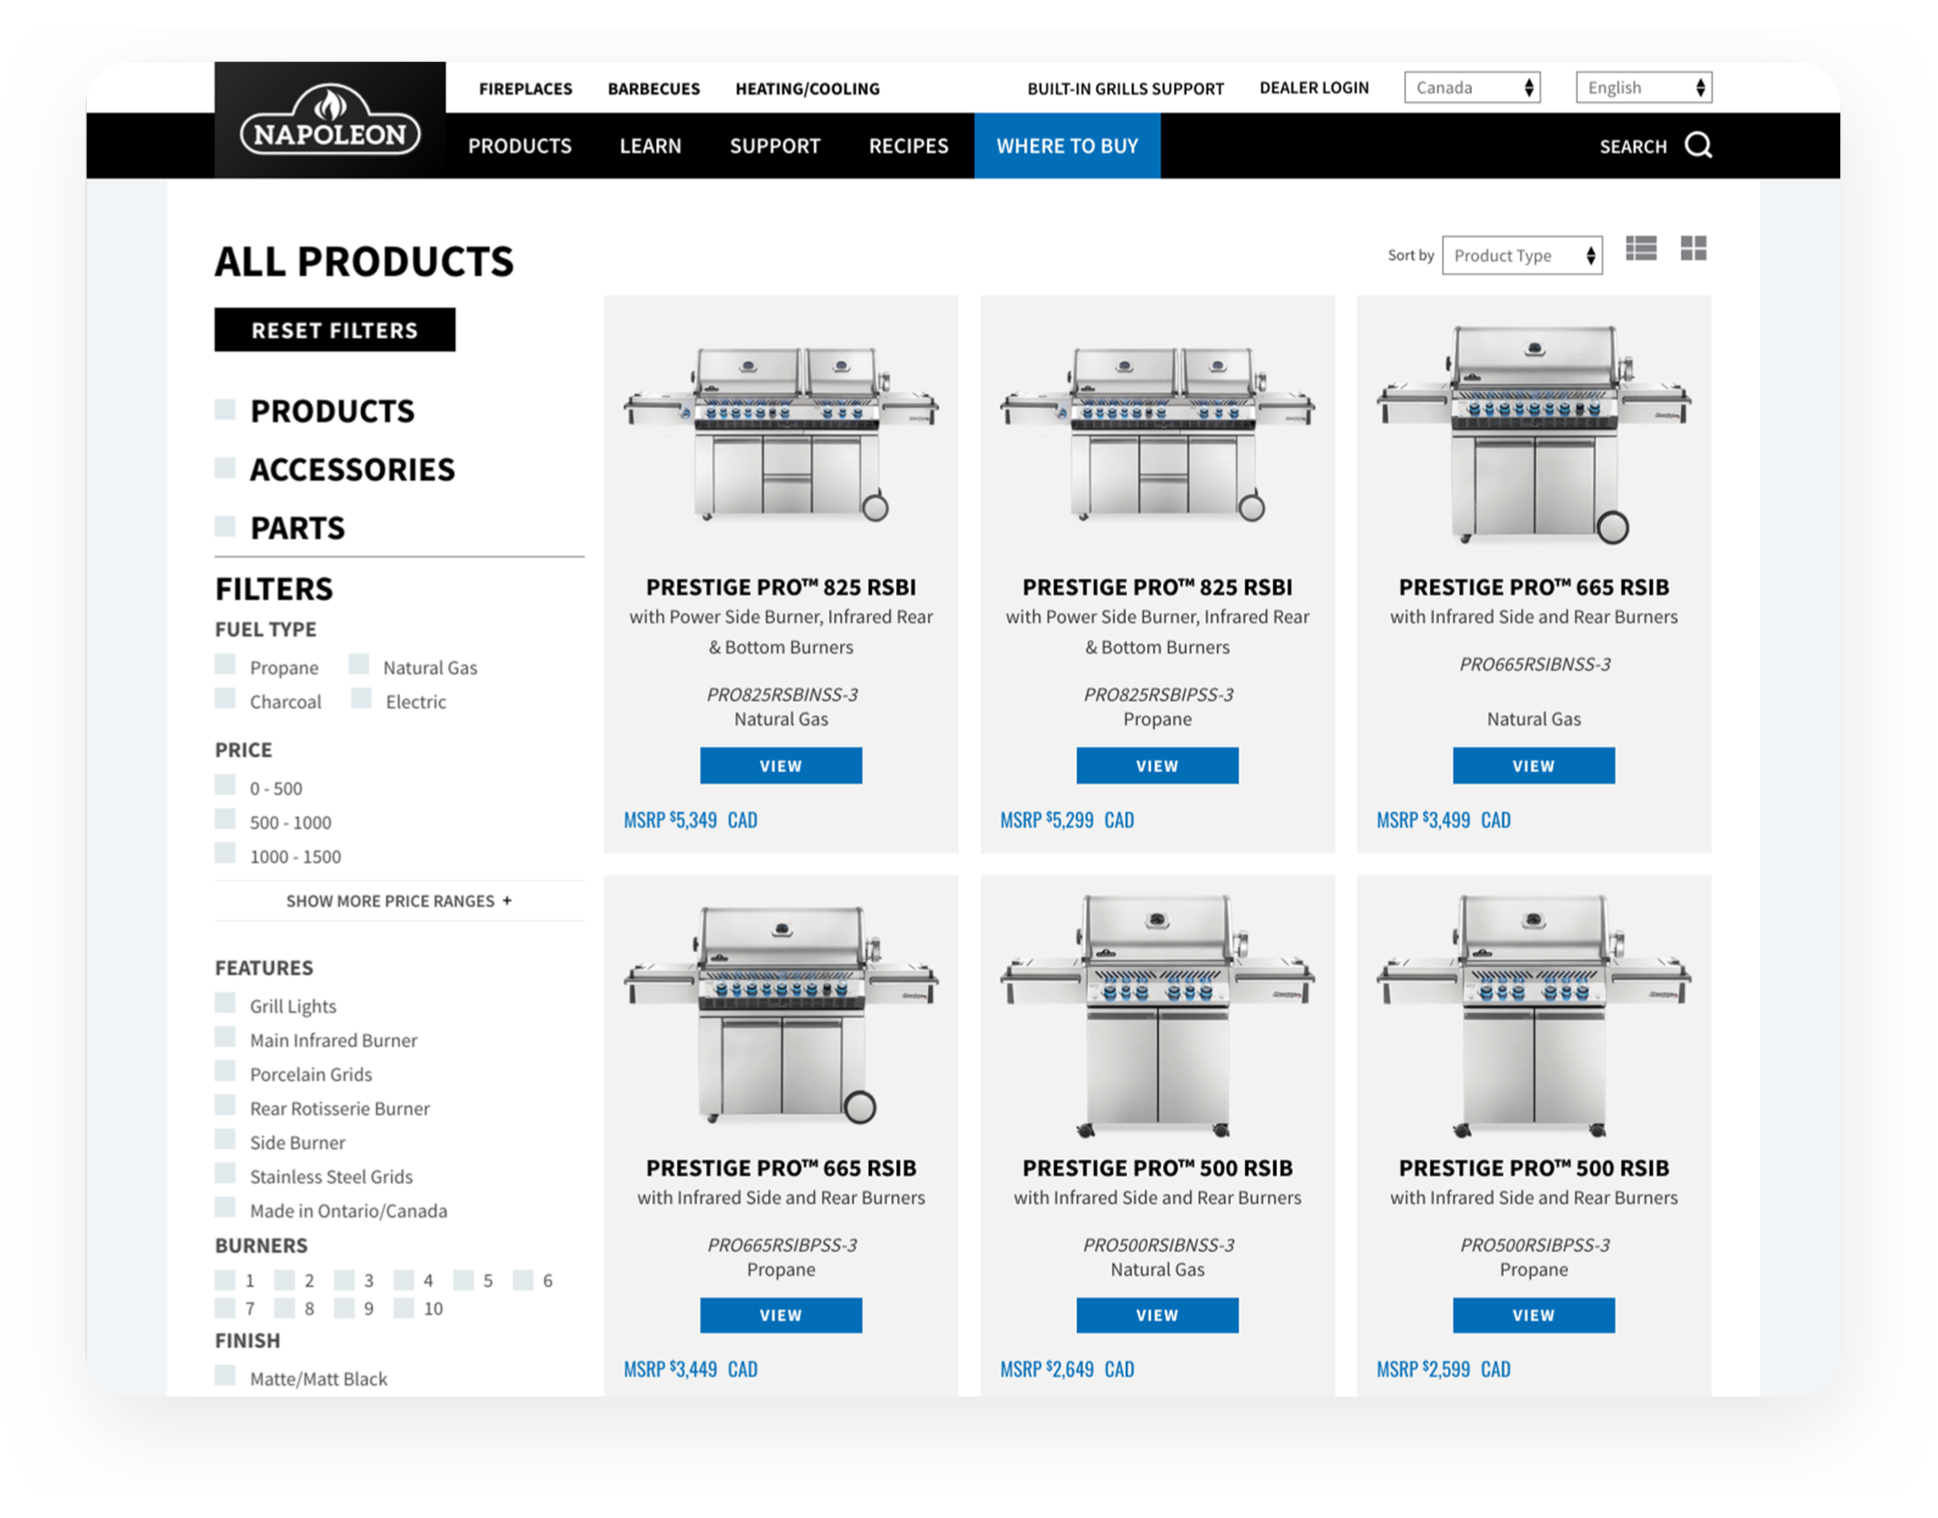Open the Sort by Product Type dropdown
1938x1518 pixels.
[x=1521, y=256]
